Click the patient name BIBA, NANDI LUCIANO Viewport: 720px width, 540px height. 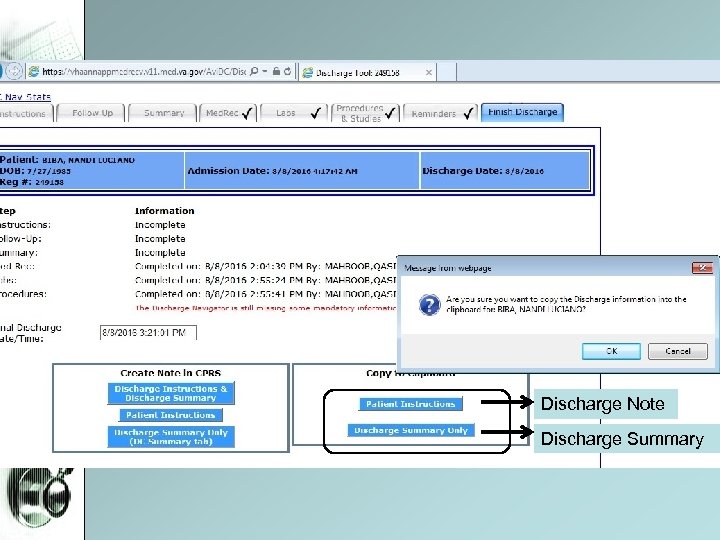click(89, 160)
